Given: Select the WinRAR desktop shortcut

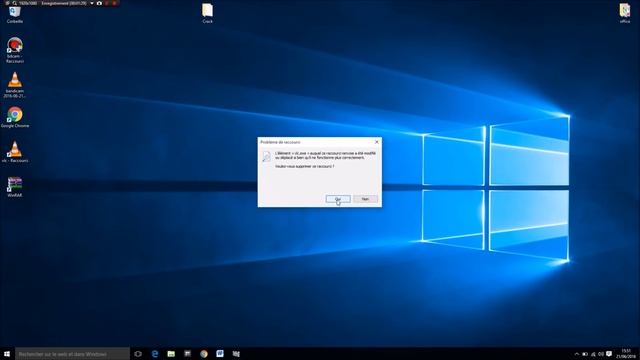Looking at the screenshot, I should click(15, 187).
